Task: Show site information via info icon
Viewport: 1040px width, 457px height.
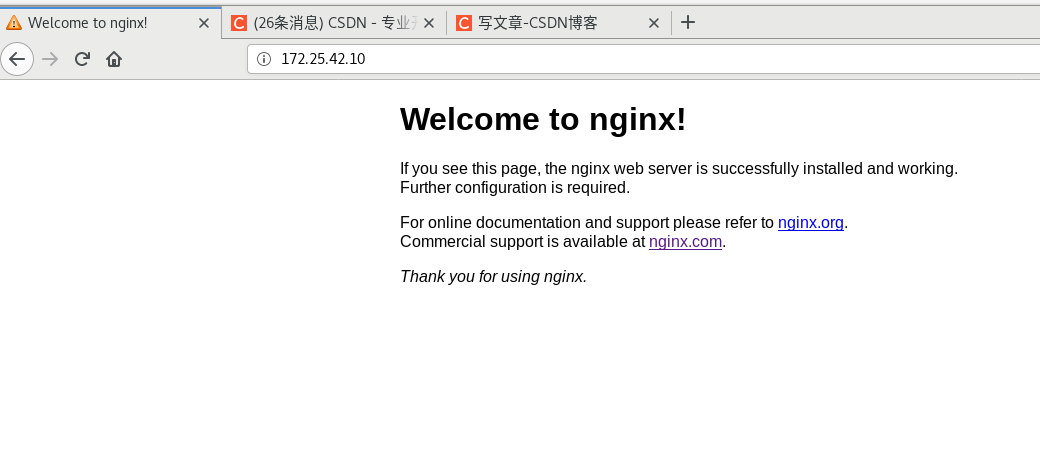Action: pyautogui.click(x=264, y=59)
